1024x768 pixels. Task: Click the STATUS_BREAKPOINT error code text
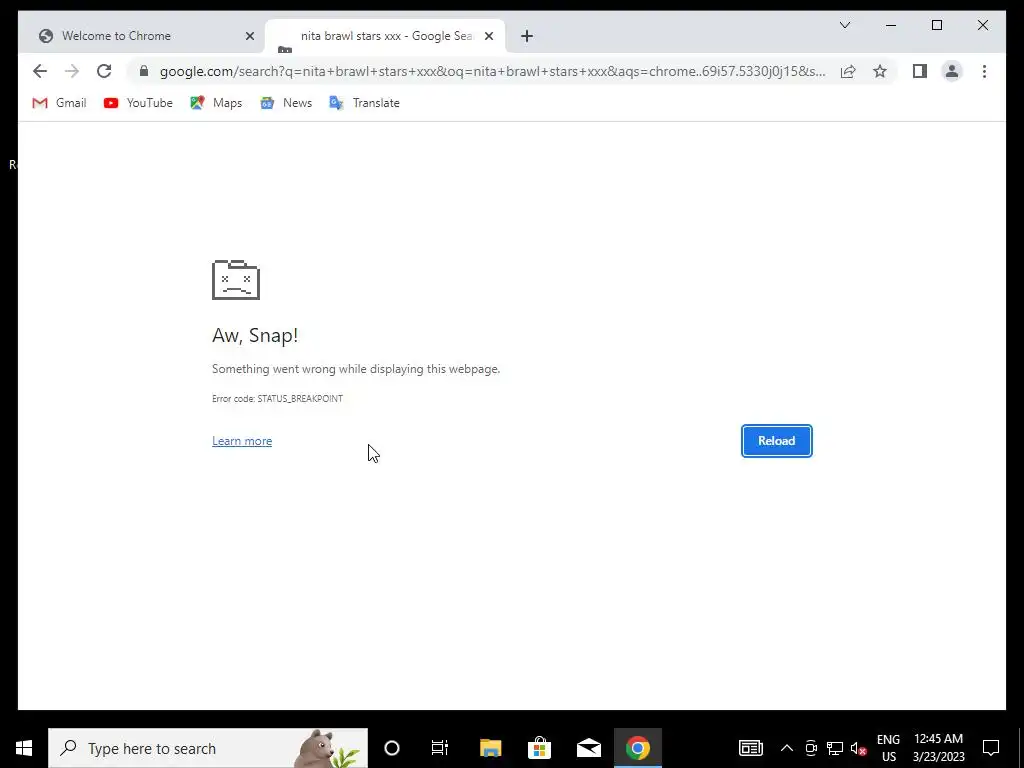point(300,398)
